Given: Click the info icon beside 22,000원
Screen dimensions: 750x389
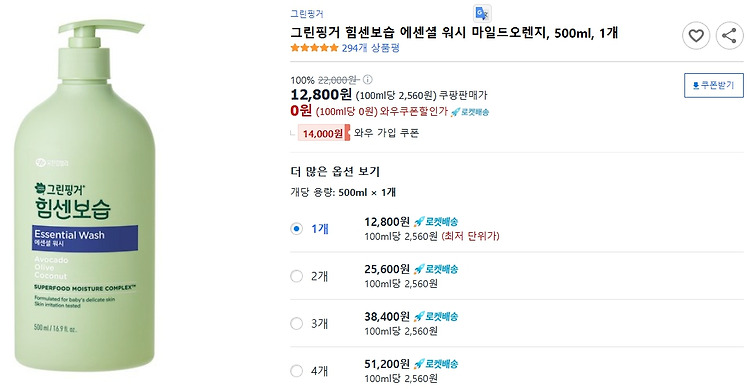Looking at the screenshot, I should tap(367, 79).
